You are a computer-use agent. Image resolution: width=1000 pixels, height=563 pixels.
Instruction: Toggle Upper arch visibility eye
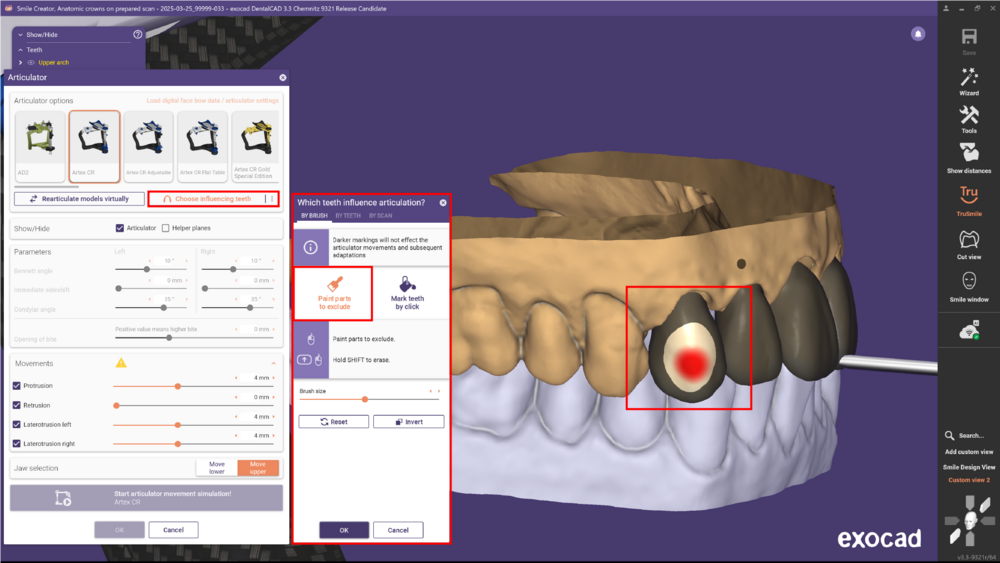pyautogui.click(x=31, y=62)
